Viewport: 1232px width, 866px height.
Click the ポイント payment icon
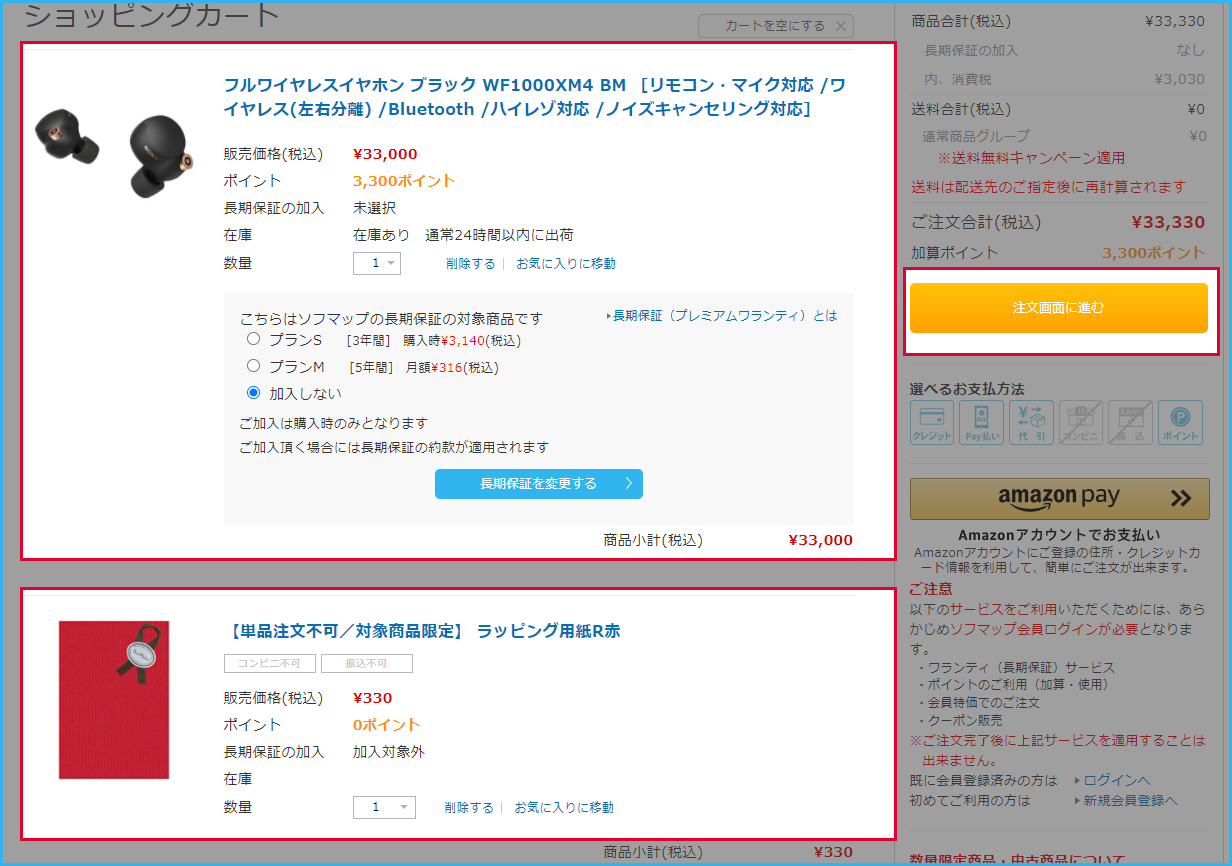[1180, 423]
